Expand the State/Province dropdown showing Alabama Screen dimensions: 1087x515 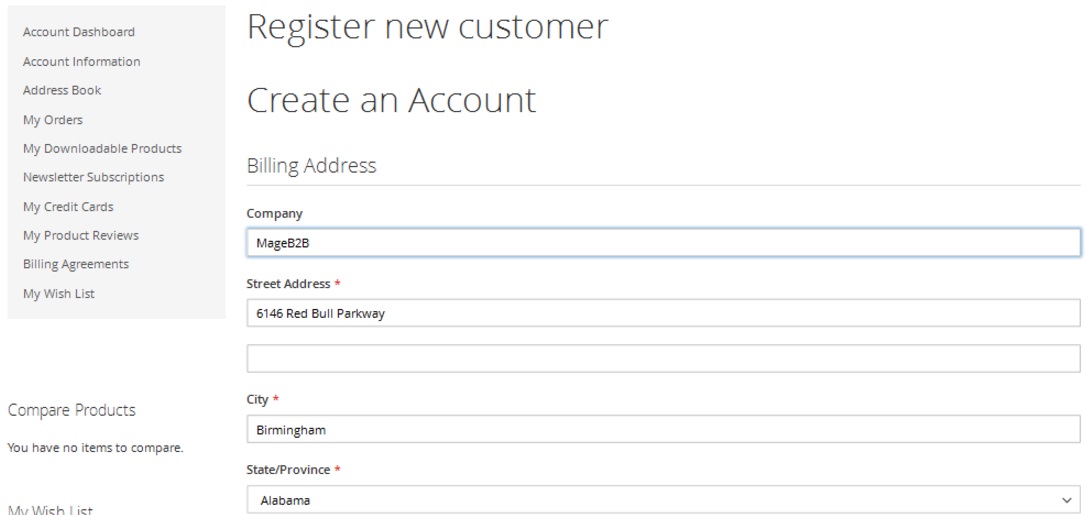click(663, 499)
